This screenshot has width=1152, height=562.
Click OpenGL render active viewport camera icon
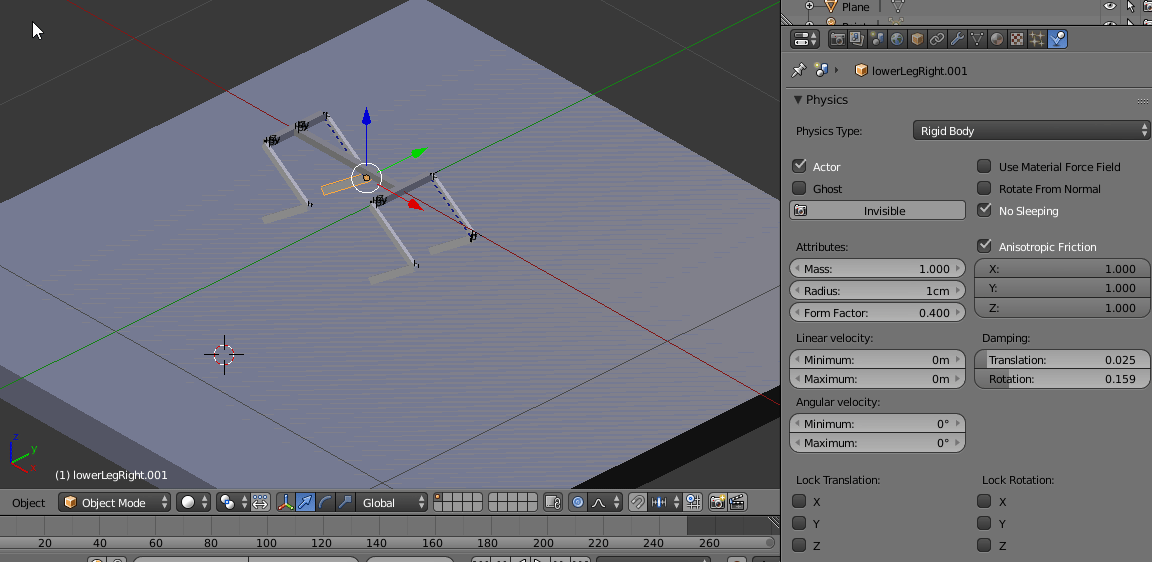click(718, 502)
